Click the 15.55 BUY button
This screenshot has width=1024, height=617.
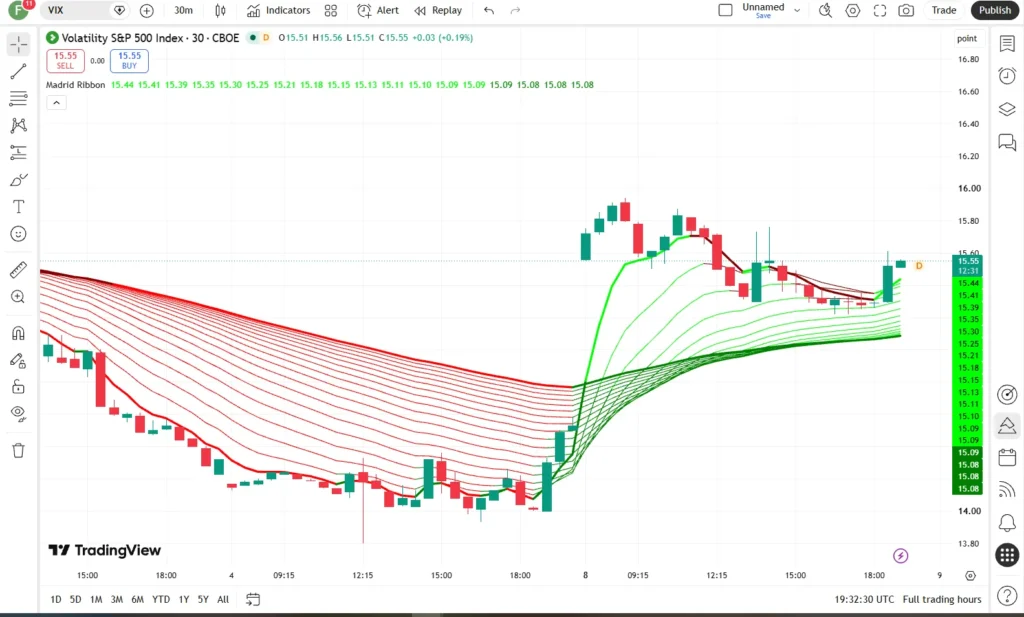[x=129, y=61]
